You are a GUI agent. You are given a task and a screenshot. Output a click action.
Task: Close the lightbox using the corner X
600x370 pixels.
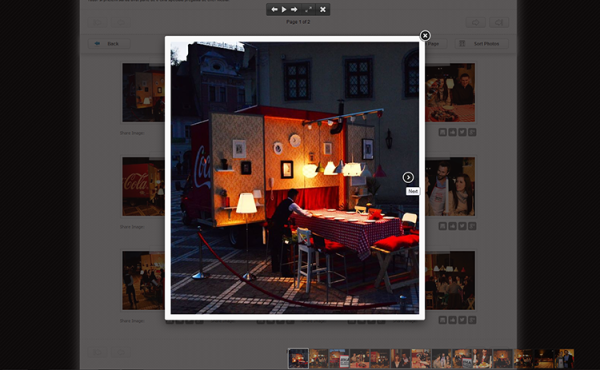(x=425, y=36)
